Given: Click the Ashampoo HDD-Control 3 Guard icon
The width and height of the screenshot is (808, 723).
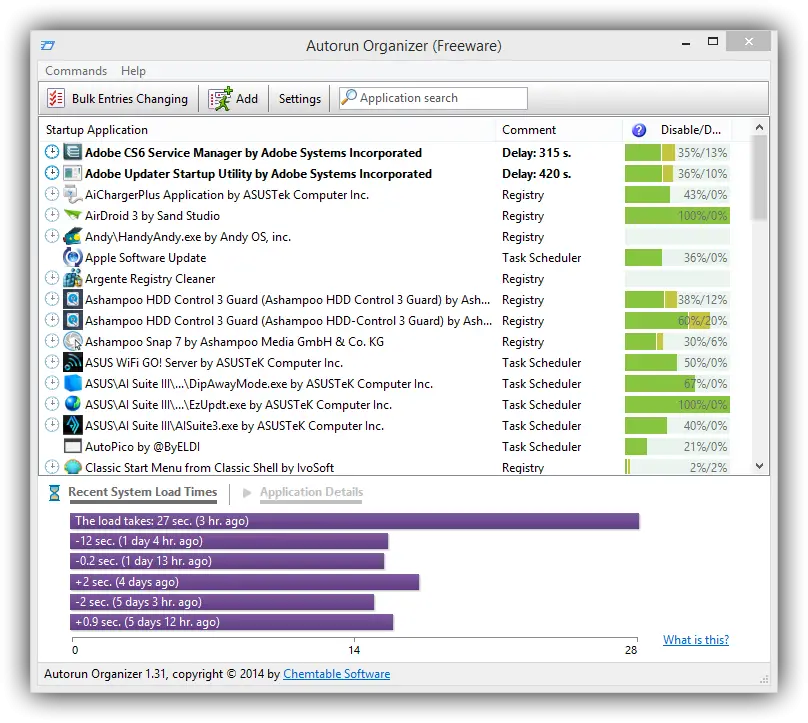Looking at the screenshot, I should [x=73, y=320].
